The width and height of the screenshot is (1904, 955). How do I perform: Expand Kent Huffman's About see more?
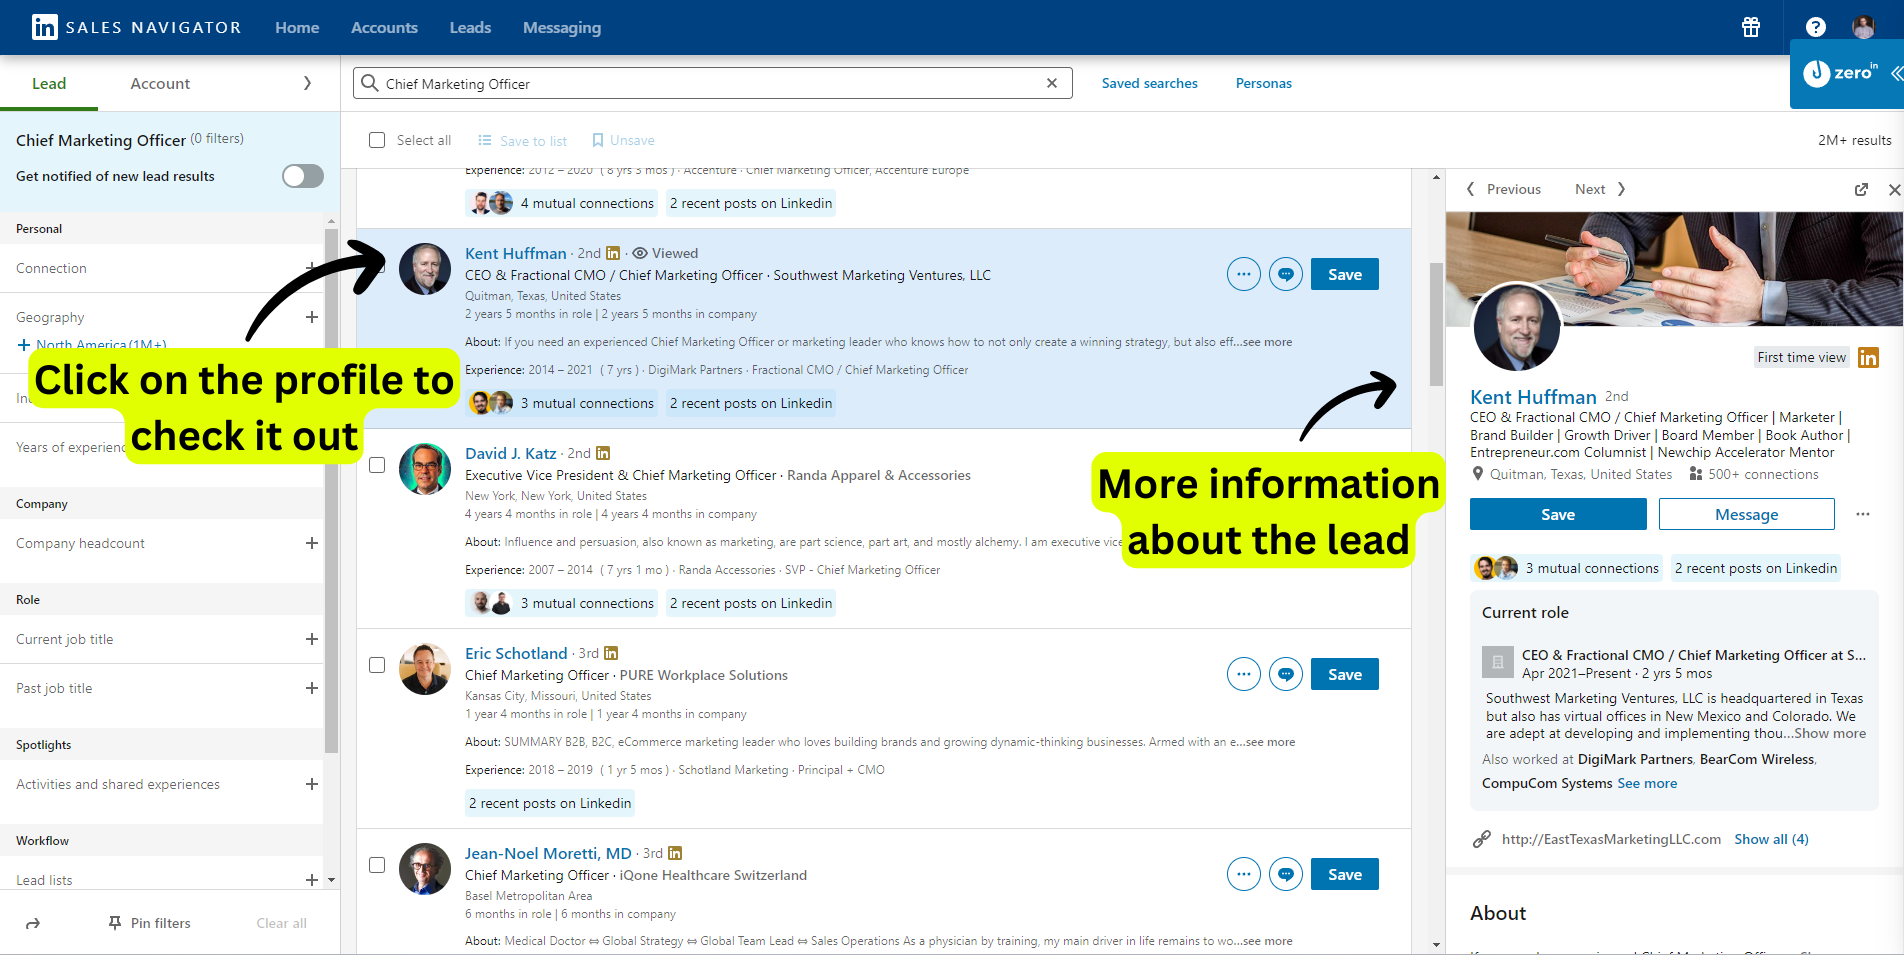pyautogui.click(x=1268, y=342)
